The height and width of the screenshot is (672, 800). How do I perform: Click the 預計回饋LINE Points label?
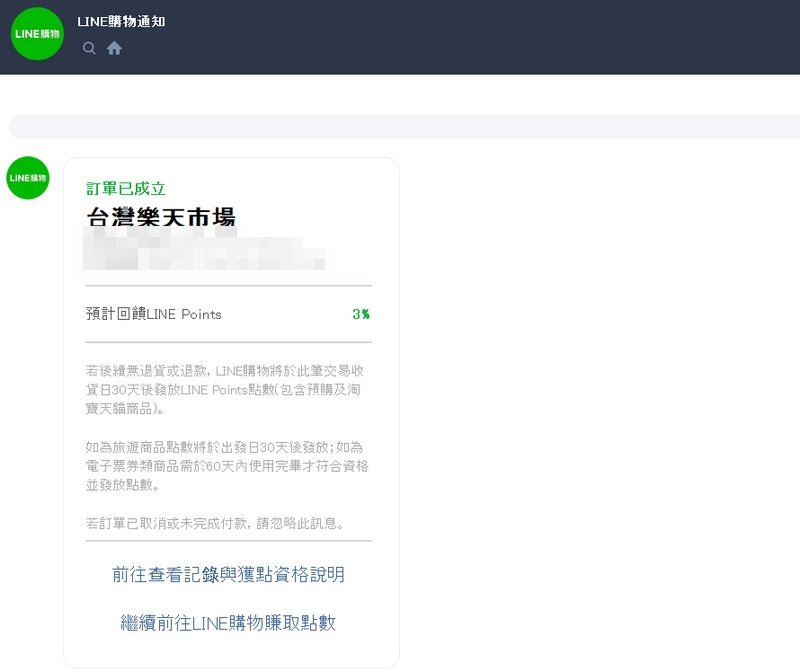tap(154, 314)
